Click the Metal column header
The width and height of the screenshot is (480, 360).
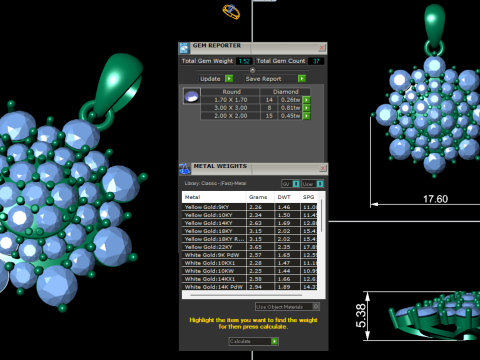click(214, 197)
